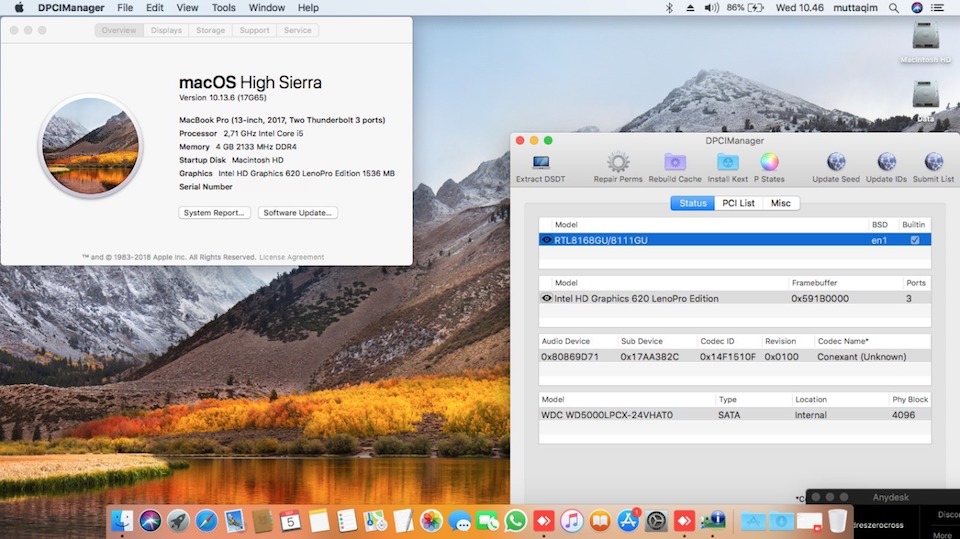Open the P States tool

coord(769,162)
